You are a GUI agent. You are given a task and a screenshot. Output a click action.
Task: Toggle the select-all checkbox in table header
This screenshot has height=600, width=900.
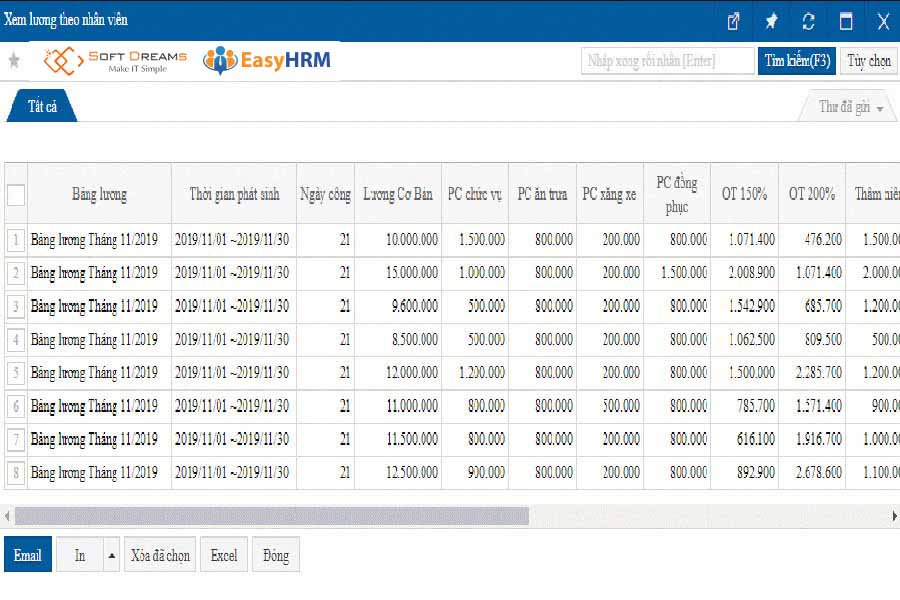(16, 195)
